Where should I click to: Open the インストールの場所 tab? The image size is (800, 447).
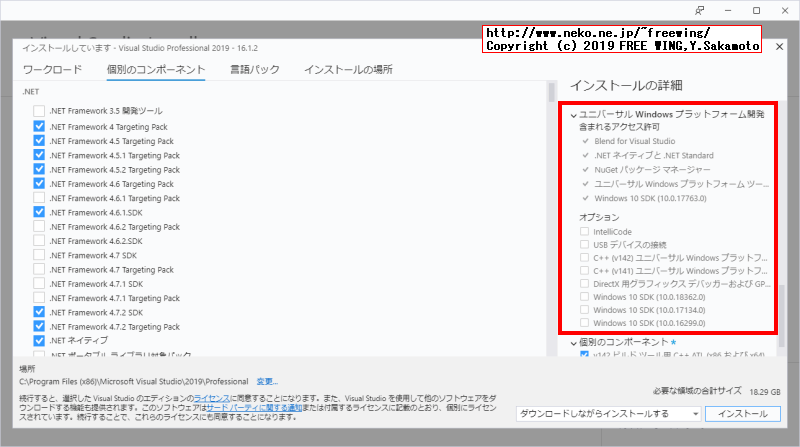[x=348, y=69]
